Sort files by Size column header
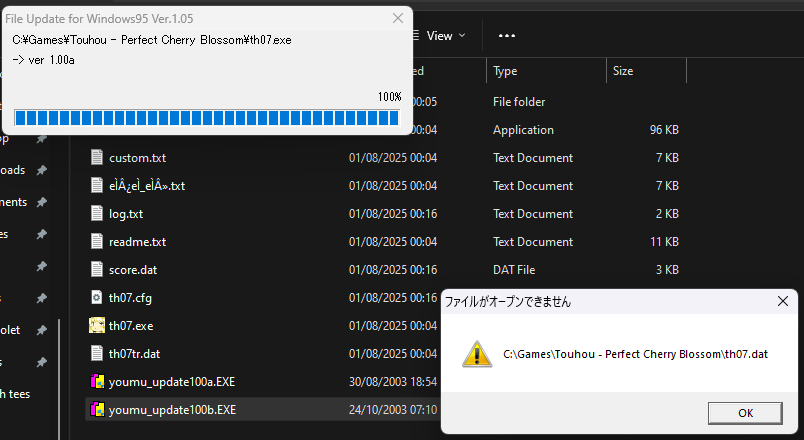The width and height of the screenshot is (804, 440). pyautogui.click(x=623, y=71)
